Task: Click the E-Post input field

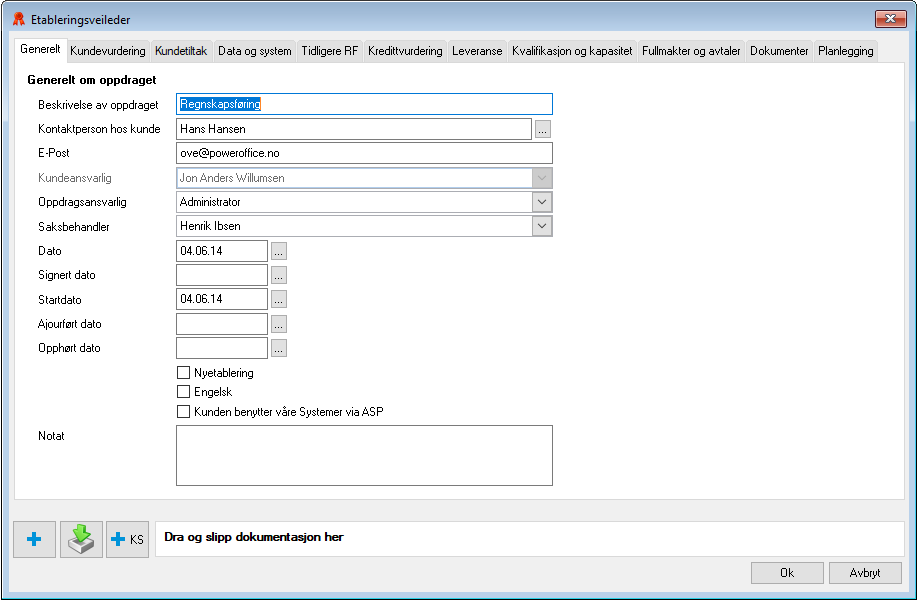Action: click(x=364, y=153)
